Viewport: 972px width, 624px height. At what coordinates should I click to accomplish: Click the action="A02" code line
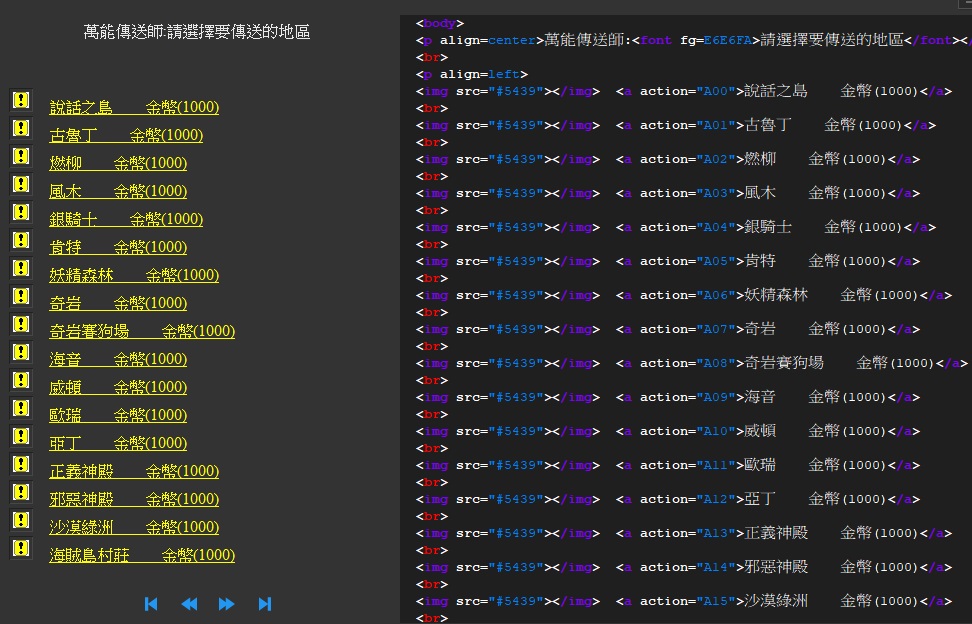click(x=668, y=159)
